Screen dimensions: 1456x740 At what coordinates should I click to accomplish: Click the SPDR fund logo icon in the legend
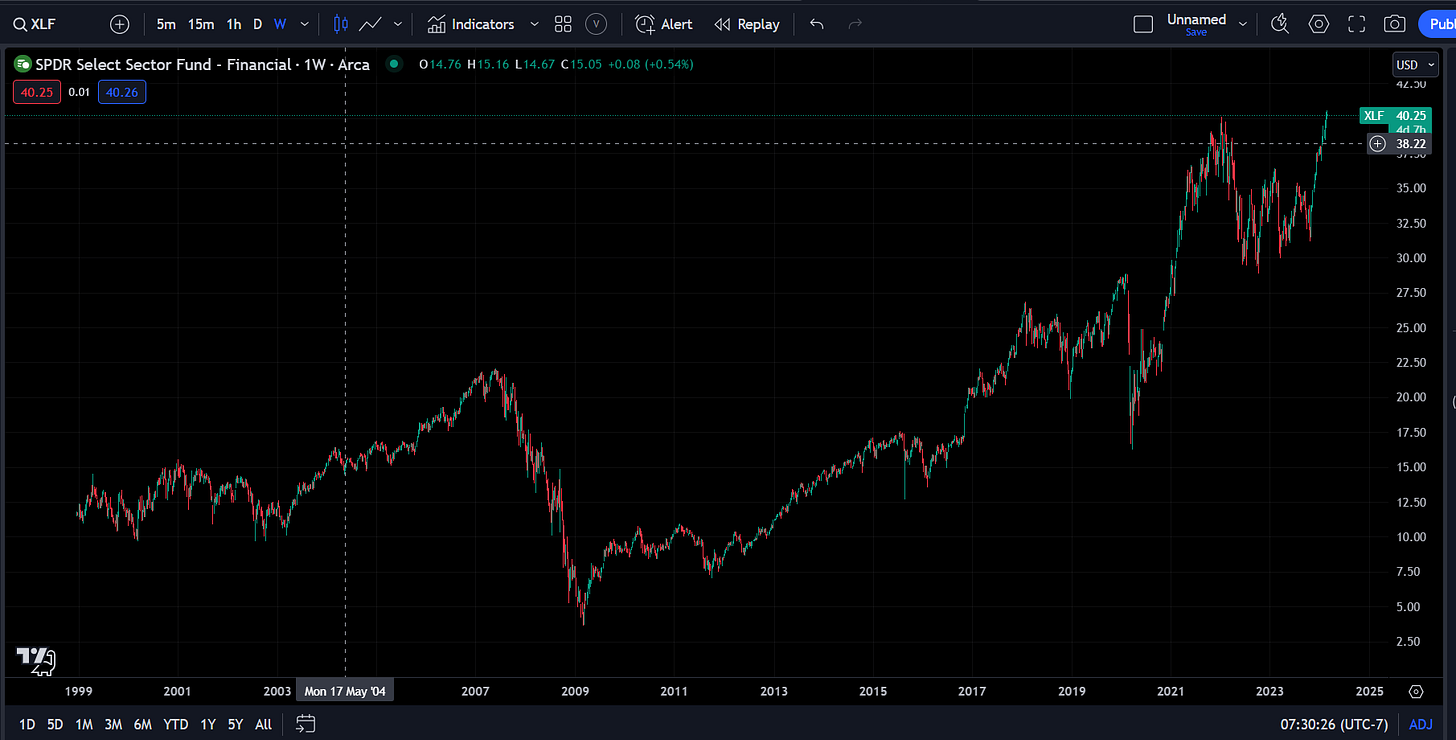pos(21,64)
